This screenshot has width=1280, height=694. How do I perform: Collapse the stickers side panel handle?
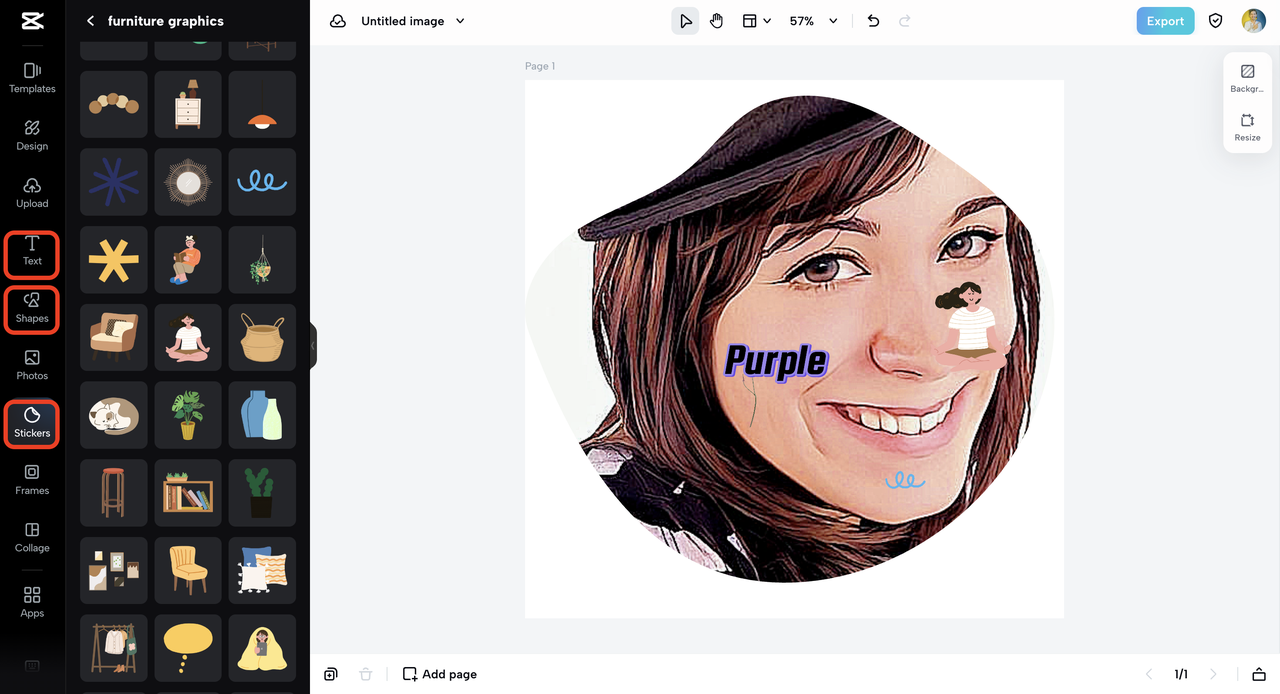click(x=313, y=346)
